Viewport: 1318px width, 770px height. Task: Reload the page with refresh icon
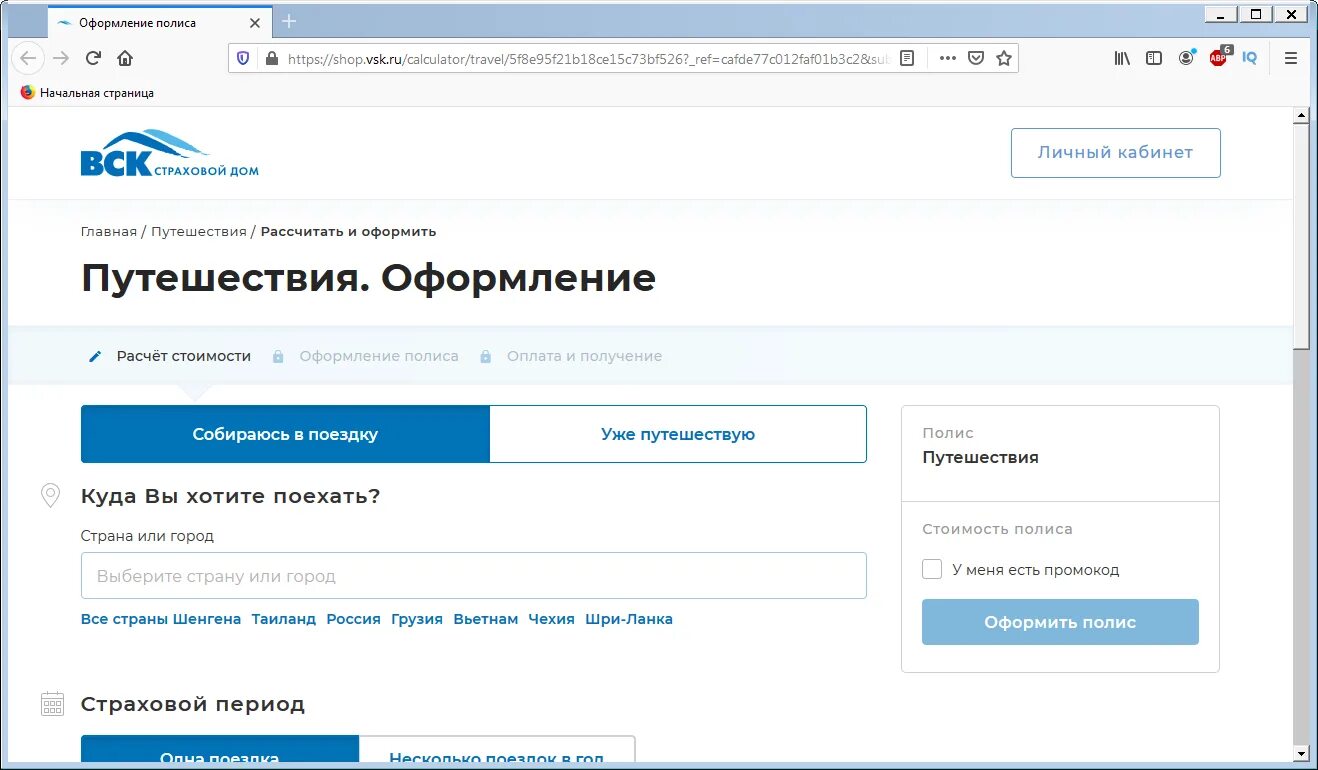[x=93, y=58]
